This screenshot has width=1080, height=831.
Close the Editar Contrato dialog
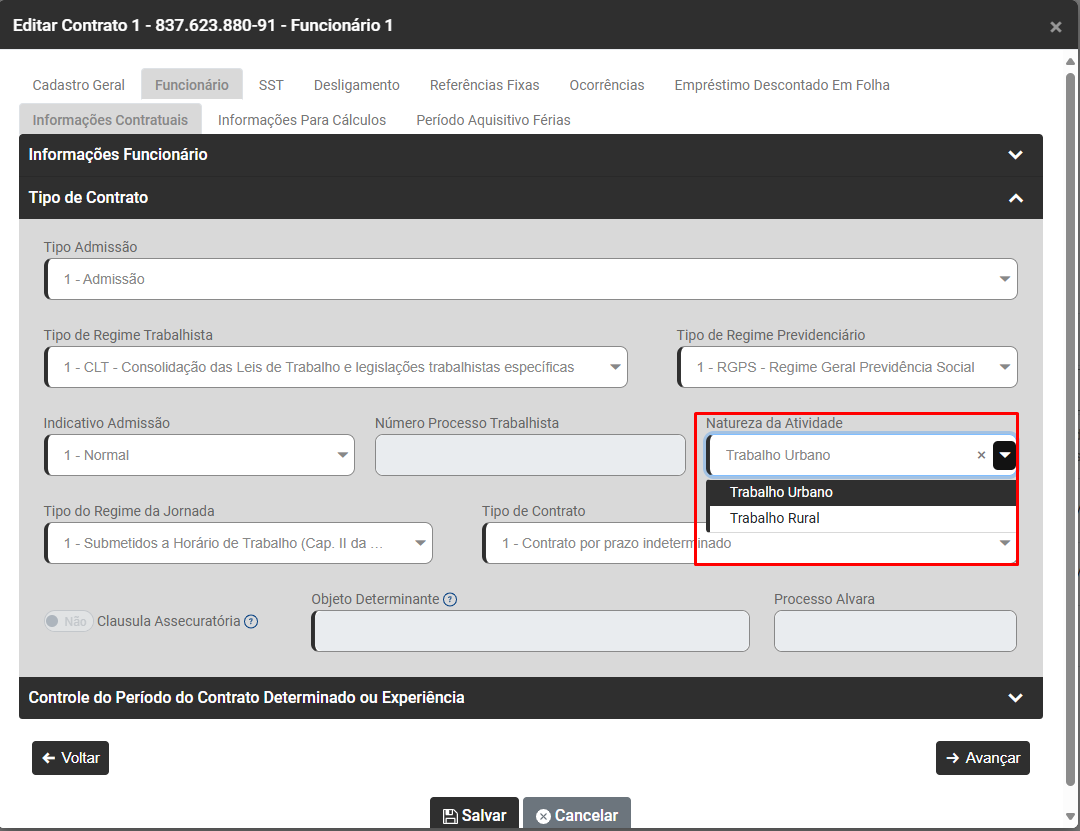coord(1055,27)
